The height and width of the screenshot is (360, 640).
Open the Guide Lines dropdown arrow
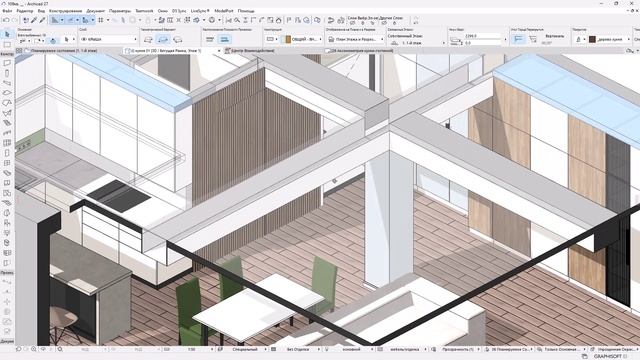pyautogui.click(x=62, y=20)
